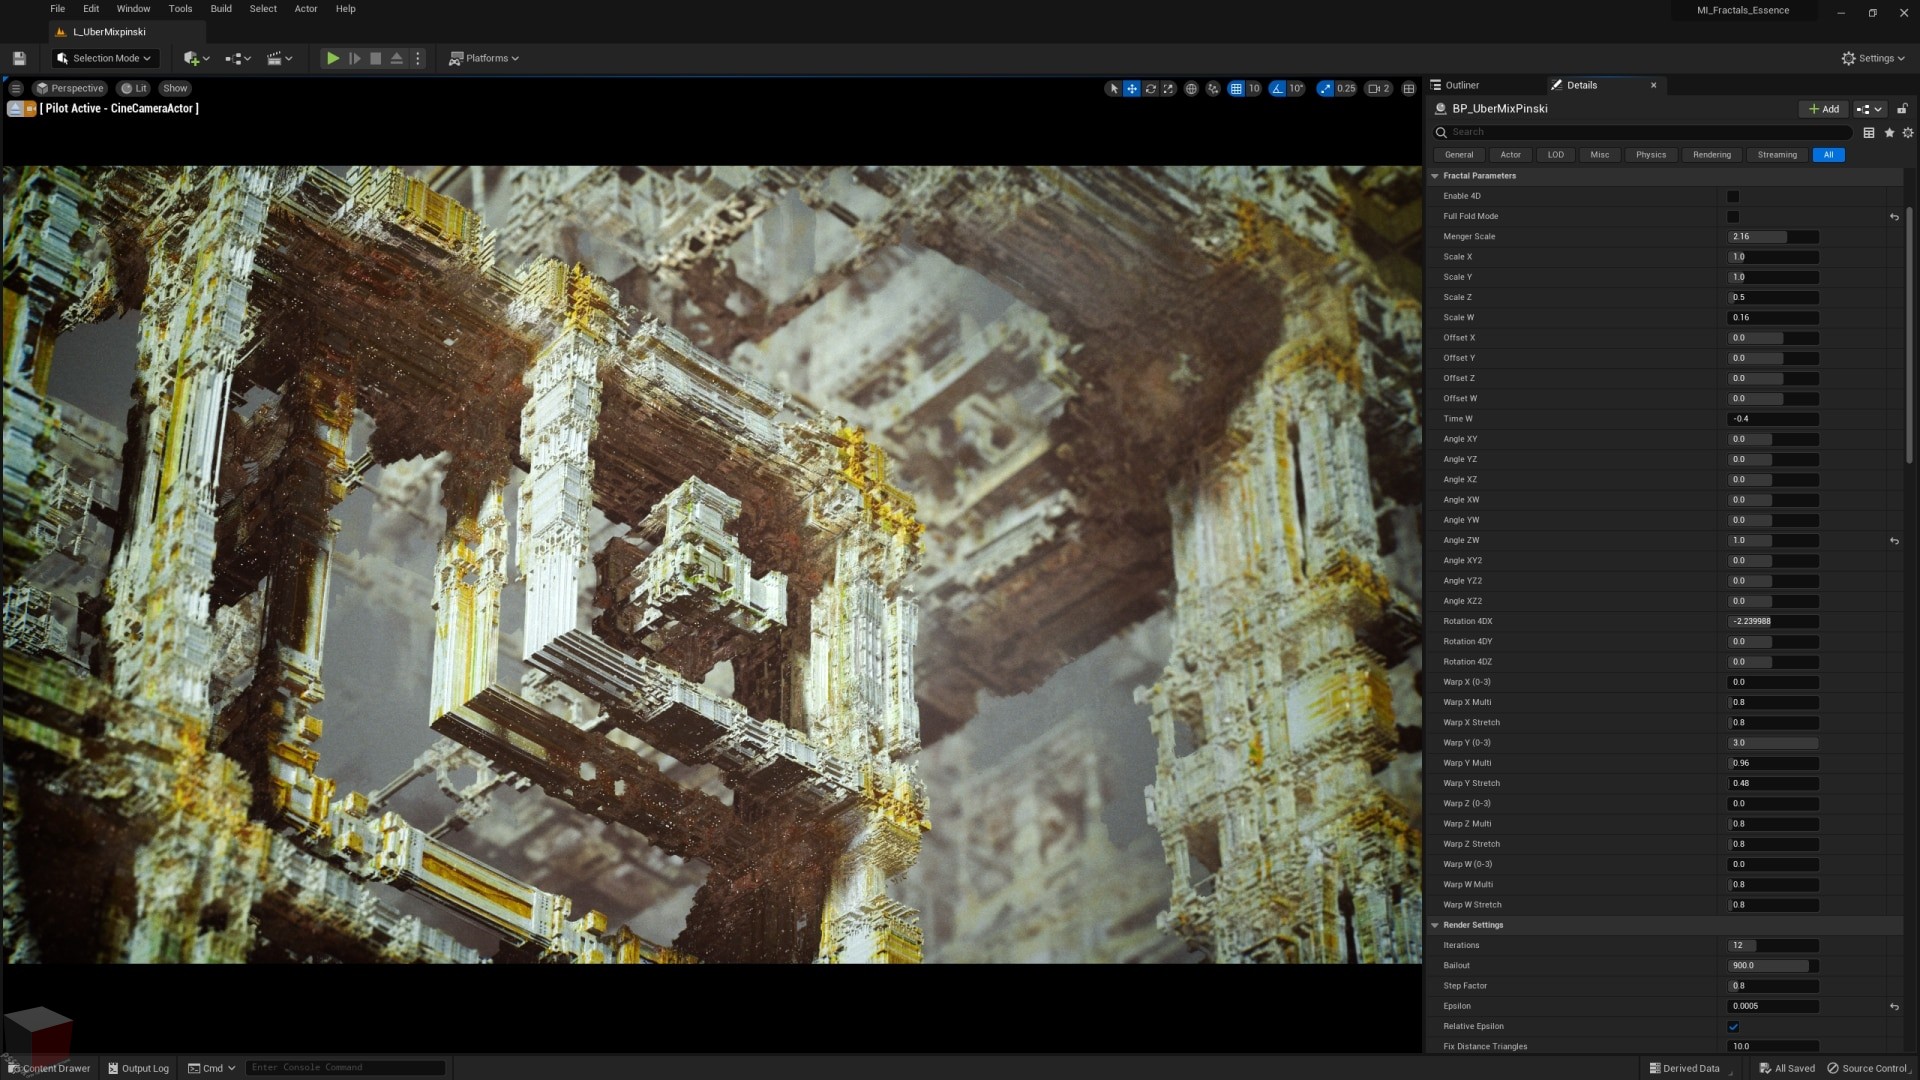
Task: Toggle rotation snapping angle icon
Action: (x=1277, y=88)
